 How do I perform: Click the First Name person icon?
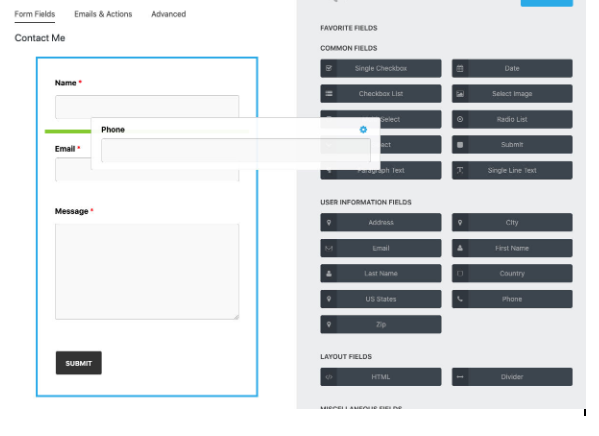click(460, 248)
